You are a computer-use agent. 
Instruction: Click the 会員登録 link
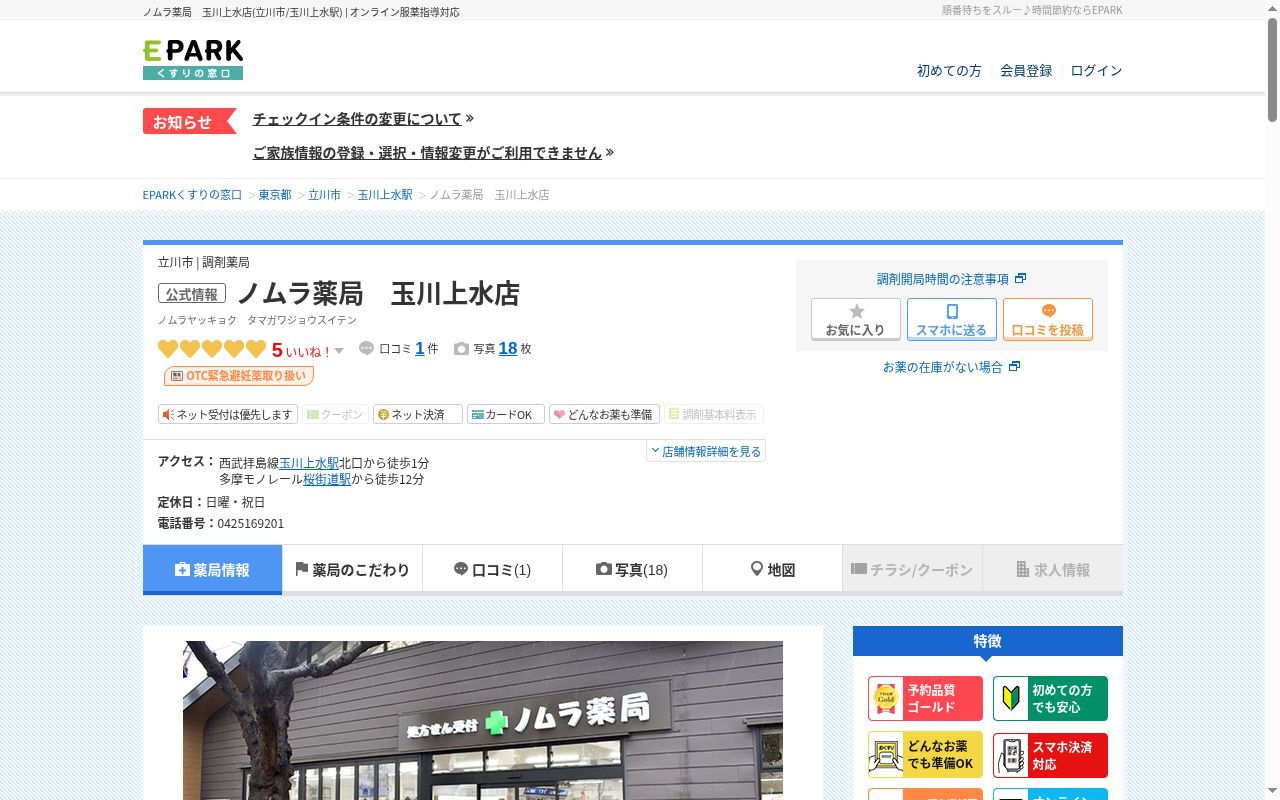(1026, 71)
